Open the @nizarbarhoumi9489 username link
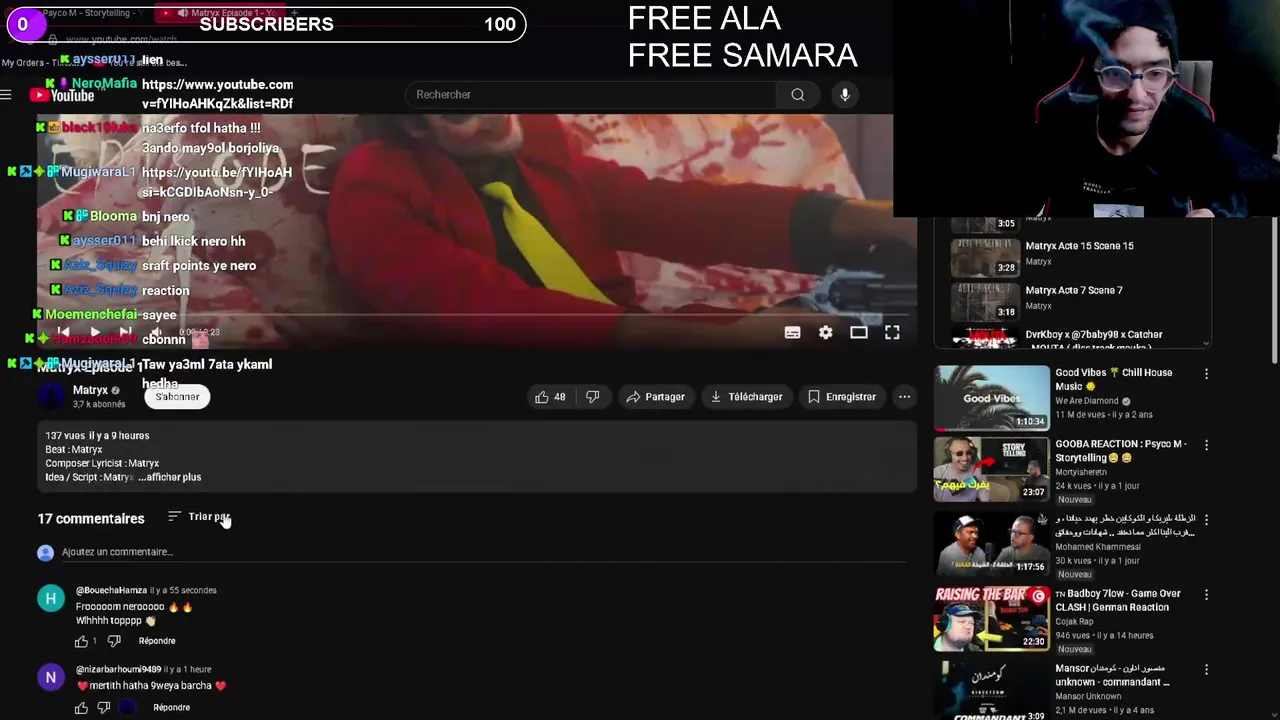Image resolution: width=1280 pixels, height=720 pixels. [118, 669]
